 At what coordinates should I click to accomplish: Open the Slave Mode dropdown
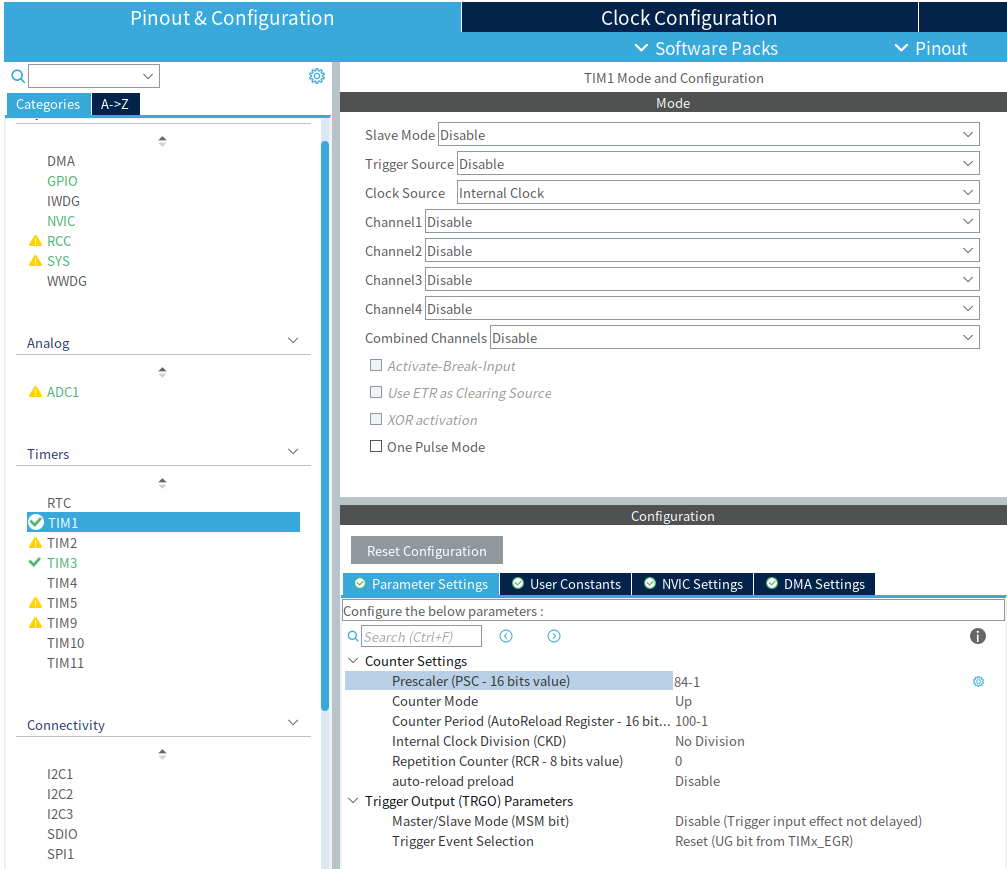click(x=708, y=135)
